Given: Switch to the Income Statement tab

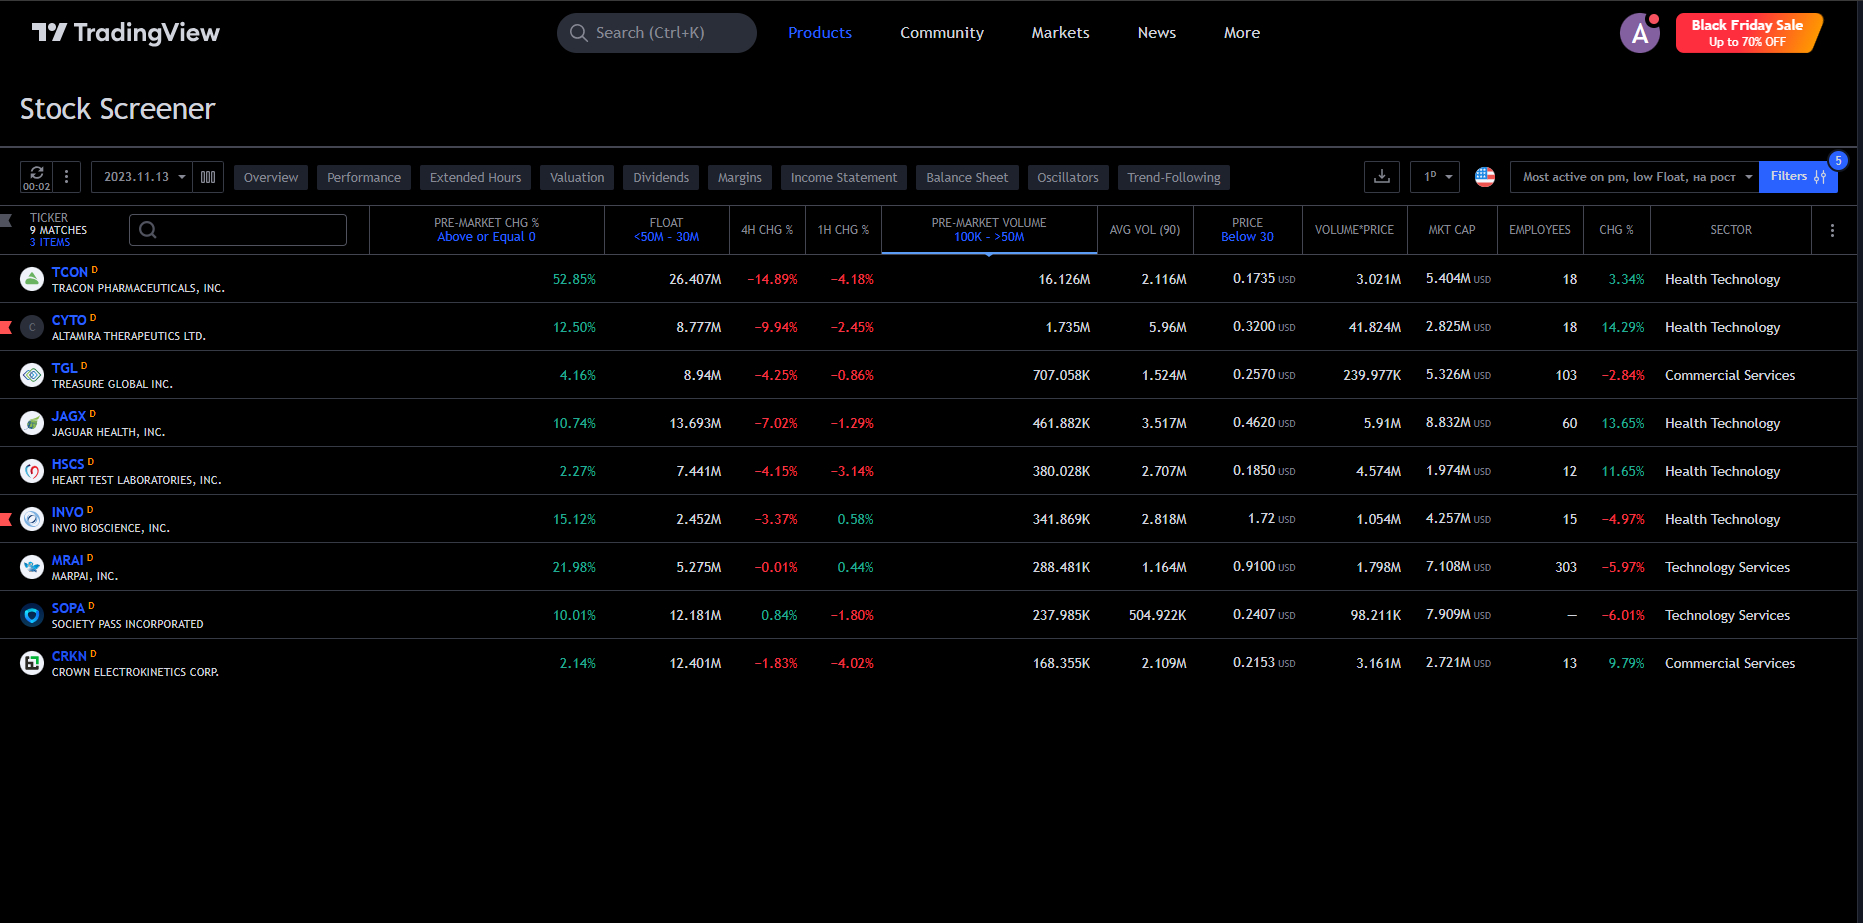Looking at the screenshot, I should point(844,177).
